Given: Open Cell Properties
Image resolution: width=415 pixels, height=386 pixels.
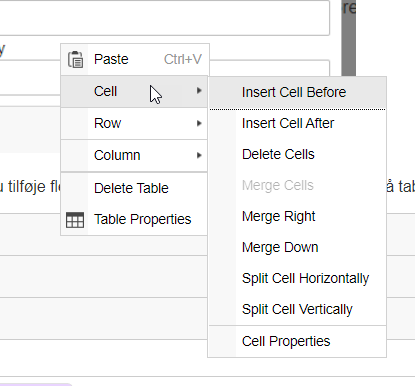Looking at the screenshot, I should click(297, 341).
